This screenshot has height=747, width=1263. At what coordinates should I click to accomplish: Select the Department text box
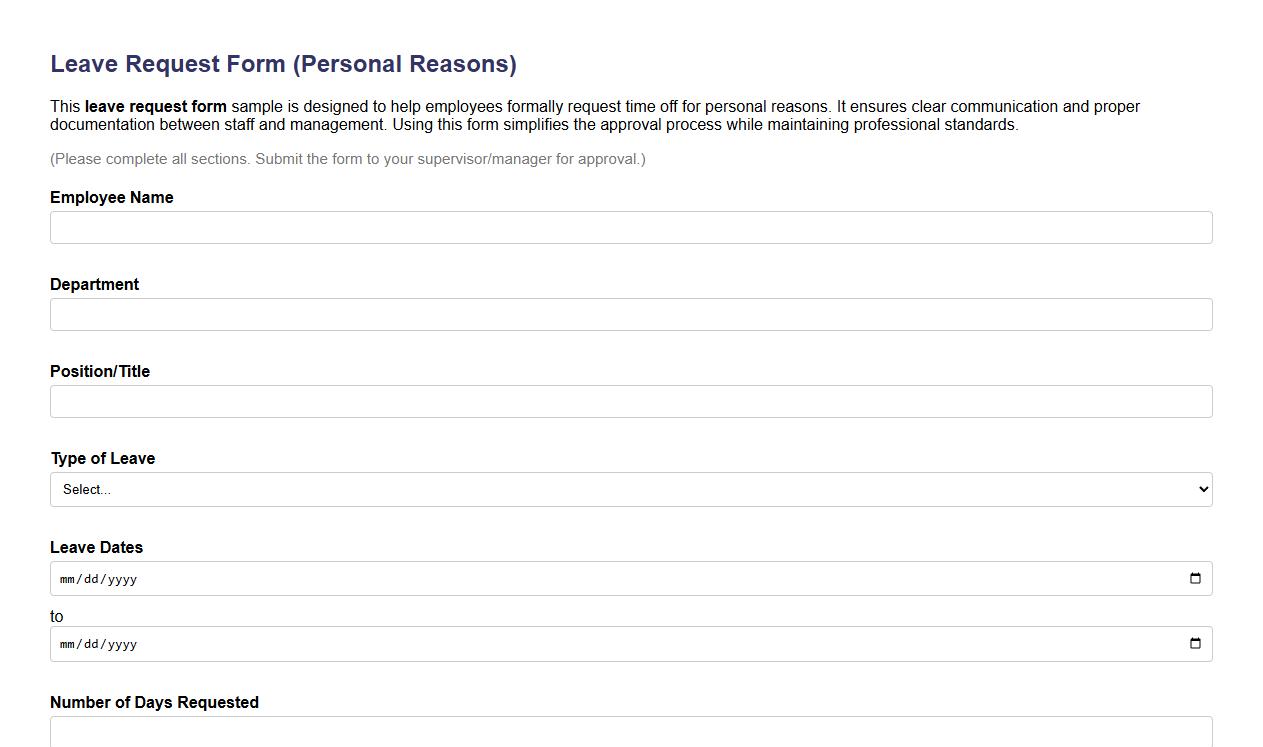pyautogui.click(x=630, y=314)
